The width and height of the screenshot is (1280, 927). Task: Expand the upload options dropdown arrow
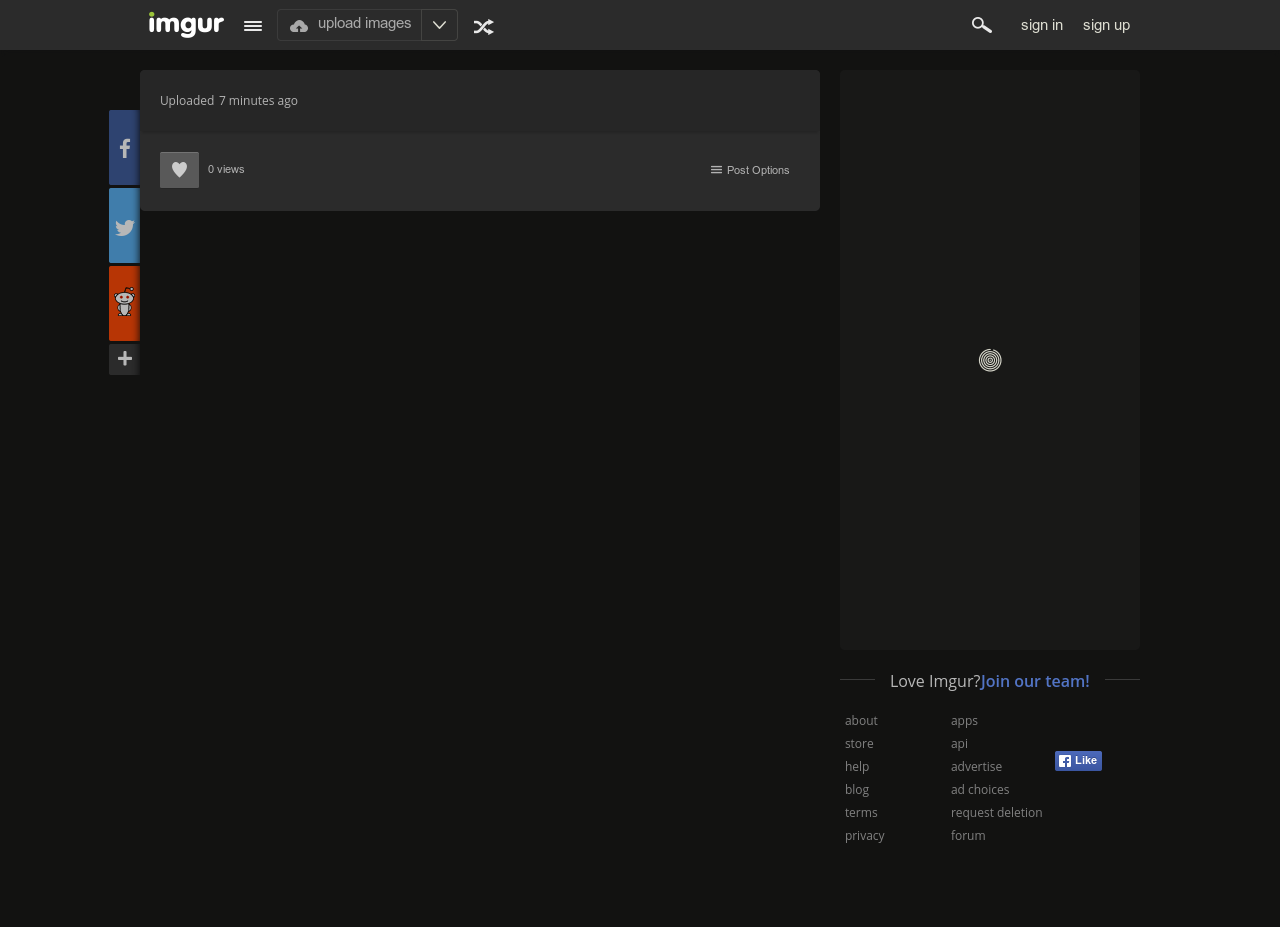(439, 25)
